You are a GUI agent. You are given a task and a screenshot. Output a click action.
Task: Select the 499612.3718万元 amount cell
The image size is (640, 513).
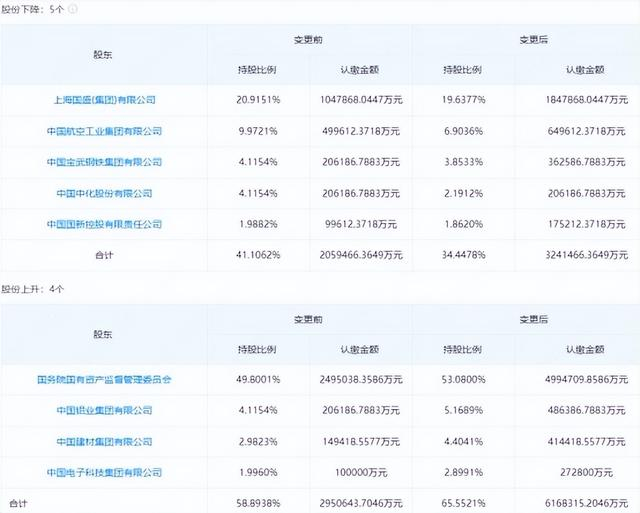pyautogui.click(x=361, y=131)
